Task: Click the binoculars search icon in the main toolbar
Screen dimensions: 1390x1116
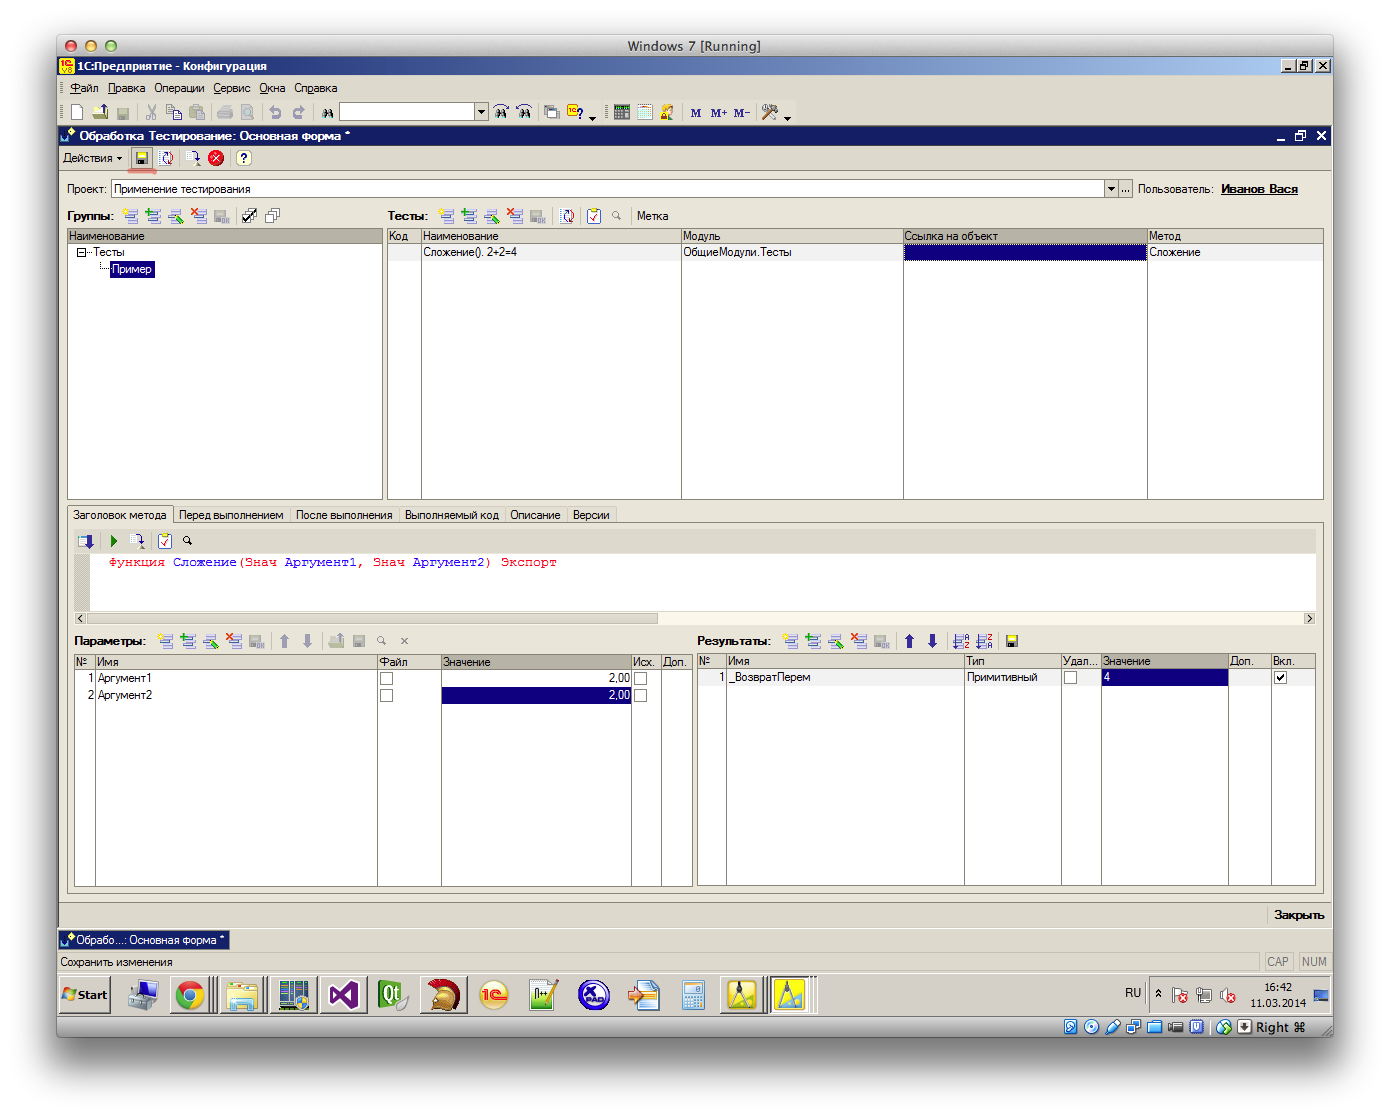Action: (328, 113)
